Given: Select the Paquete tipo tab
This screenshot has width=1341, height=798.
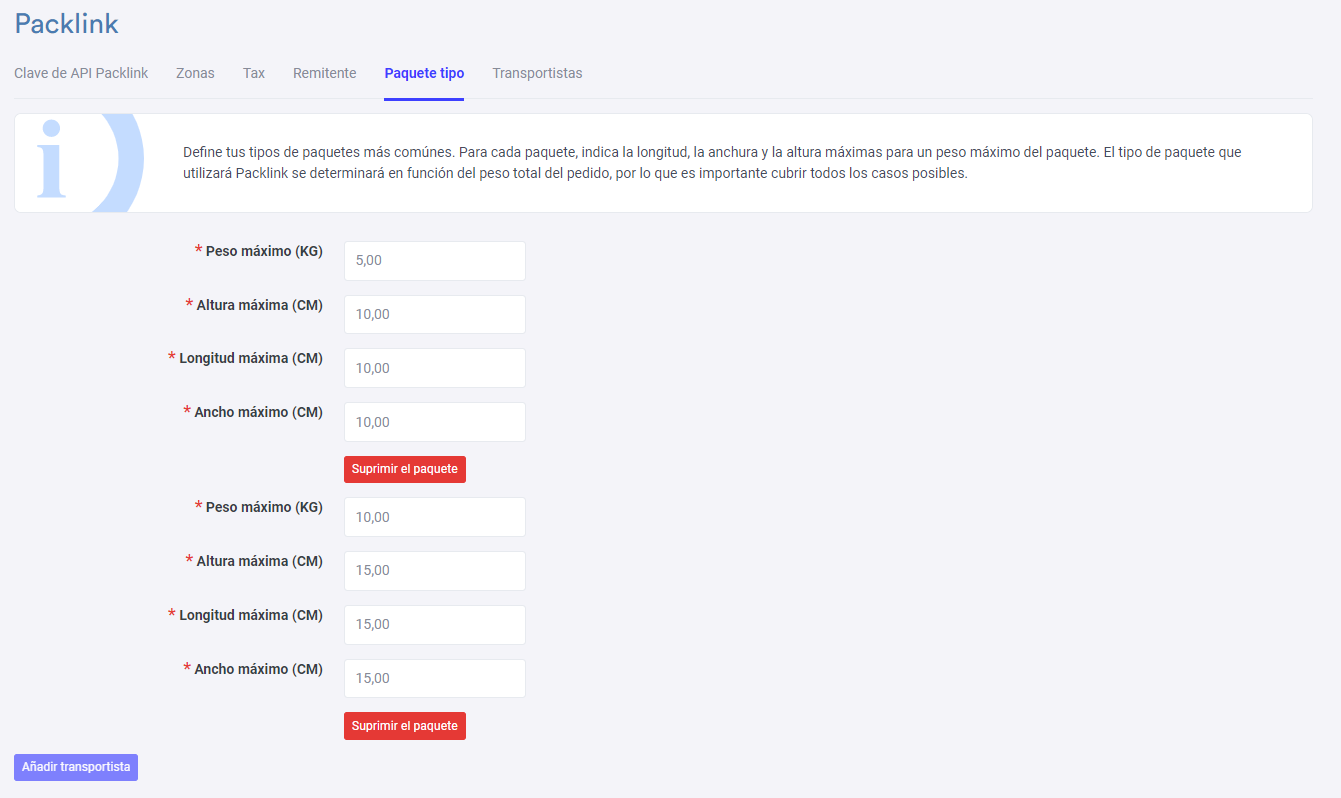Looking at the screenshot, I should 424,73.
